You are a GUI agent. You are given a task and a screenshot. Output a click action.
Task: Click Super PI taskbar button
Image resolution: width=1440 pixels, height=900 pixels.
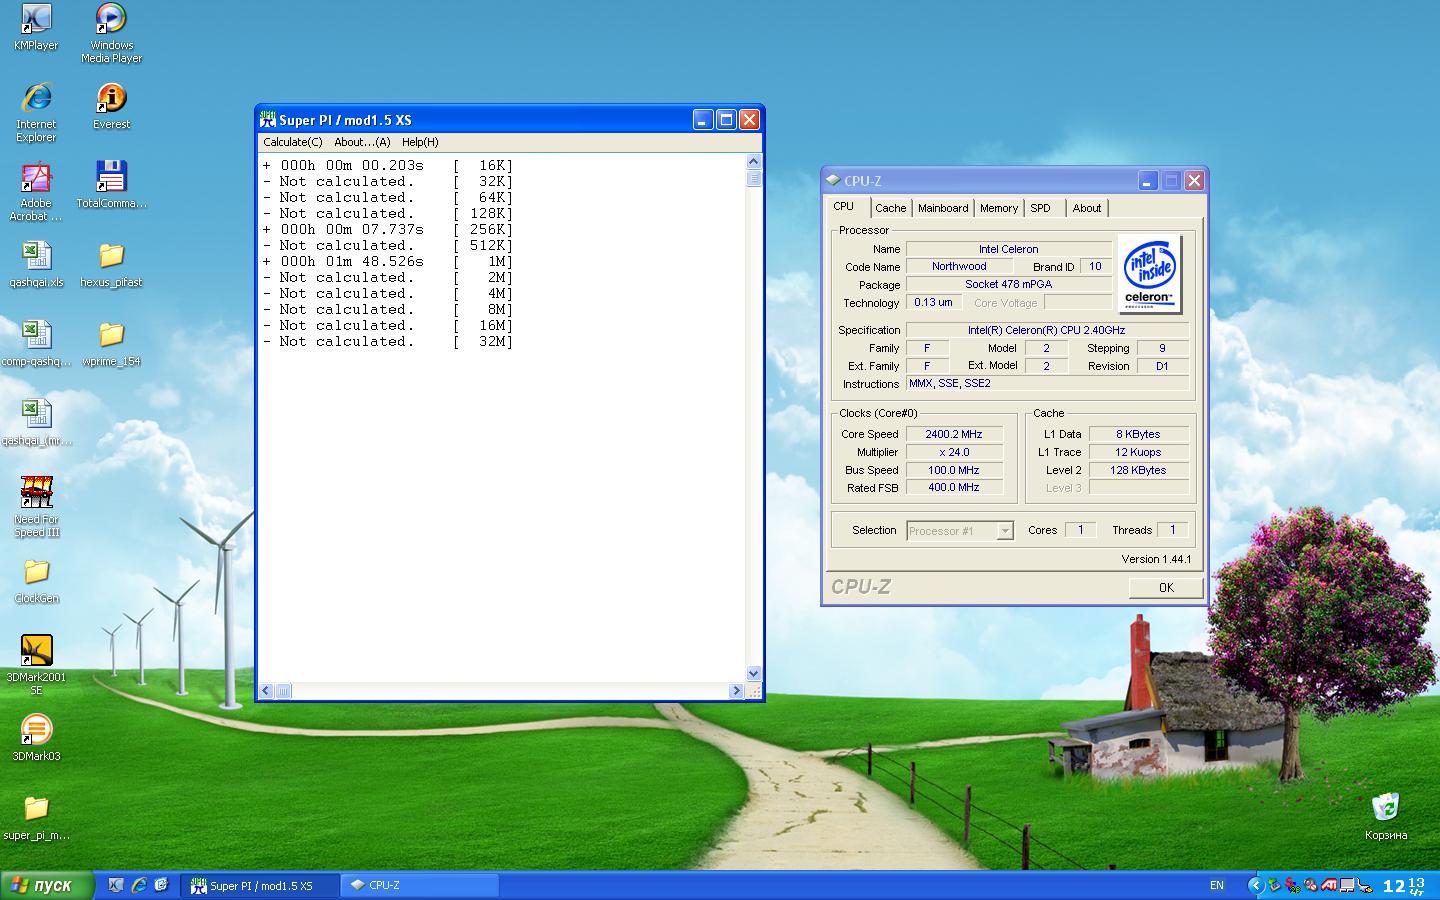(261, 885)
